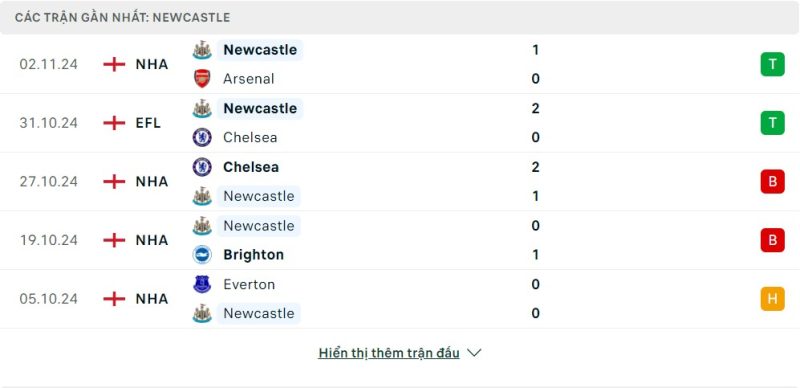Expand with chevron next to Hiển thị thêm

[474, 353]
